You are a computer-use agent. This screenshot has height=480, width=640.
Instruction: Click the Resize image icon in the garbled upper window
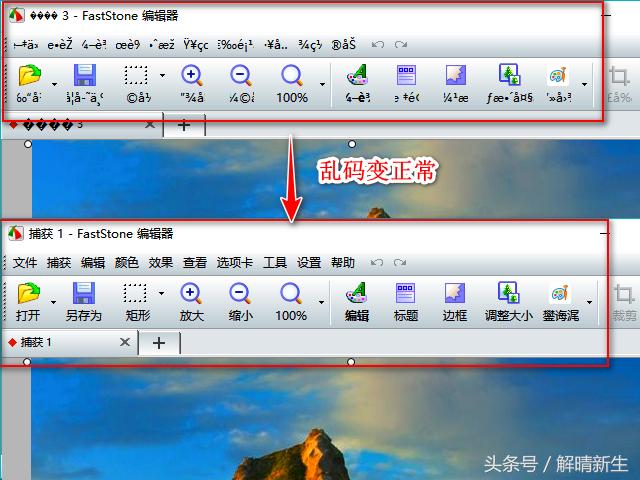click(509, 74)
